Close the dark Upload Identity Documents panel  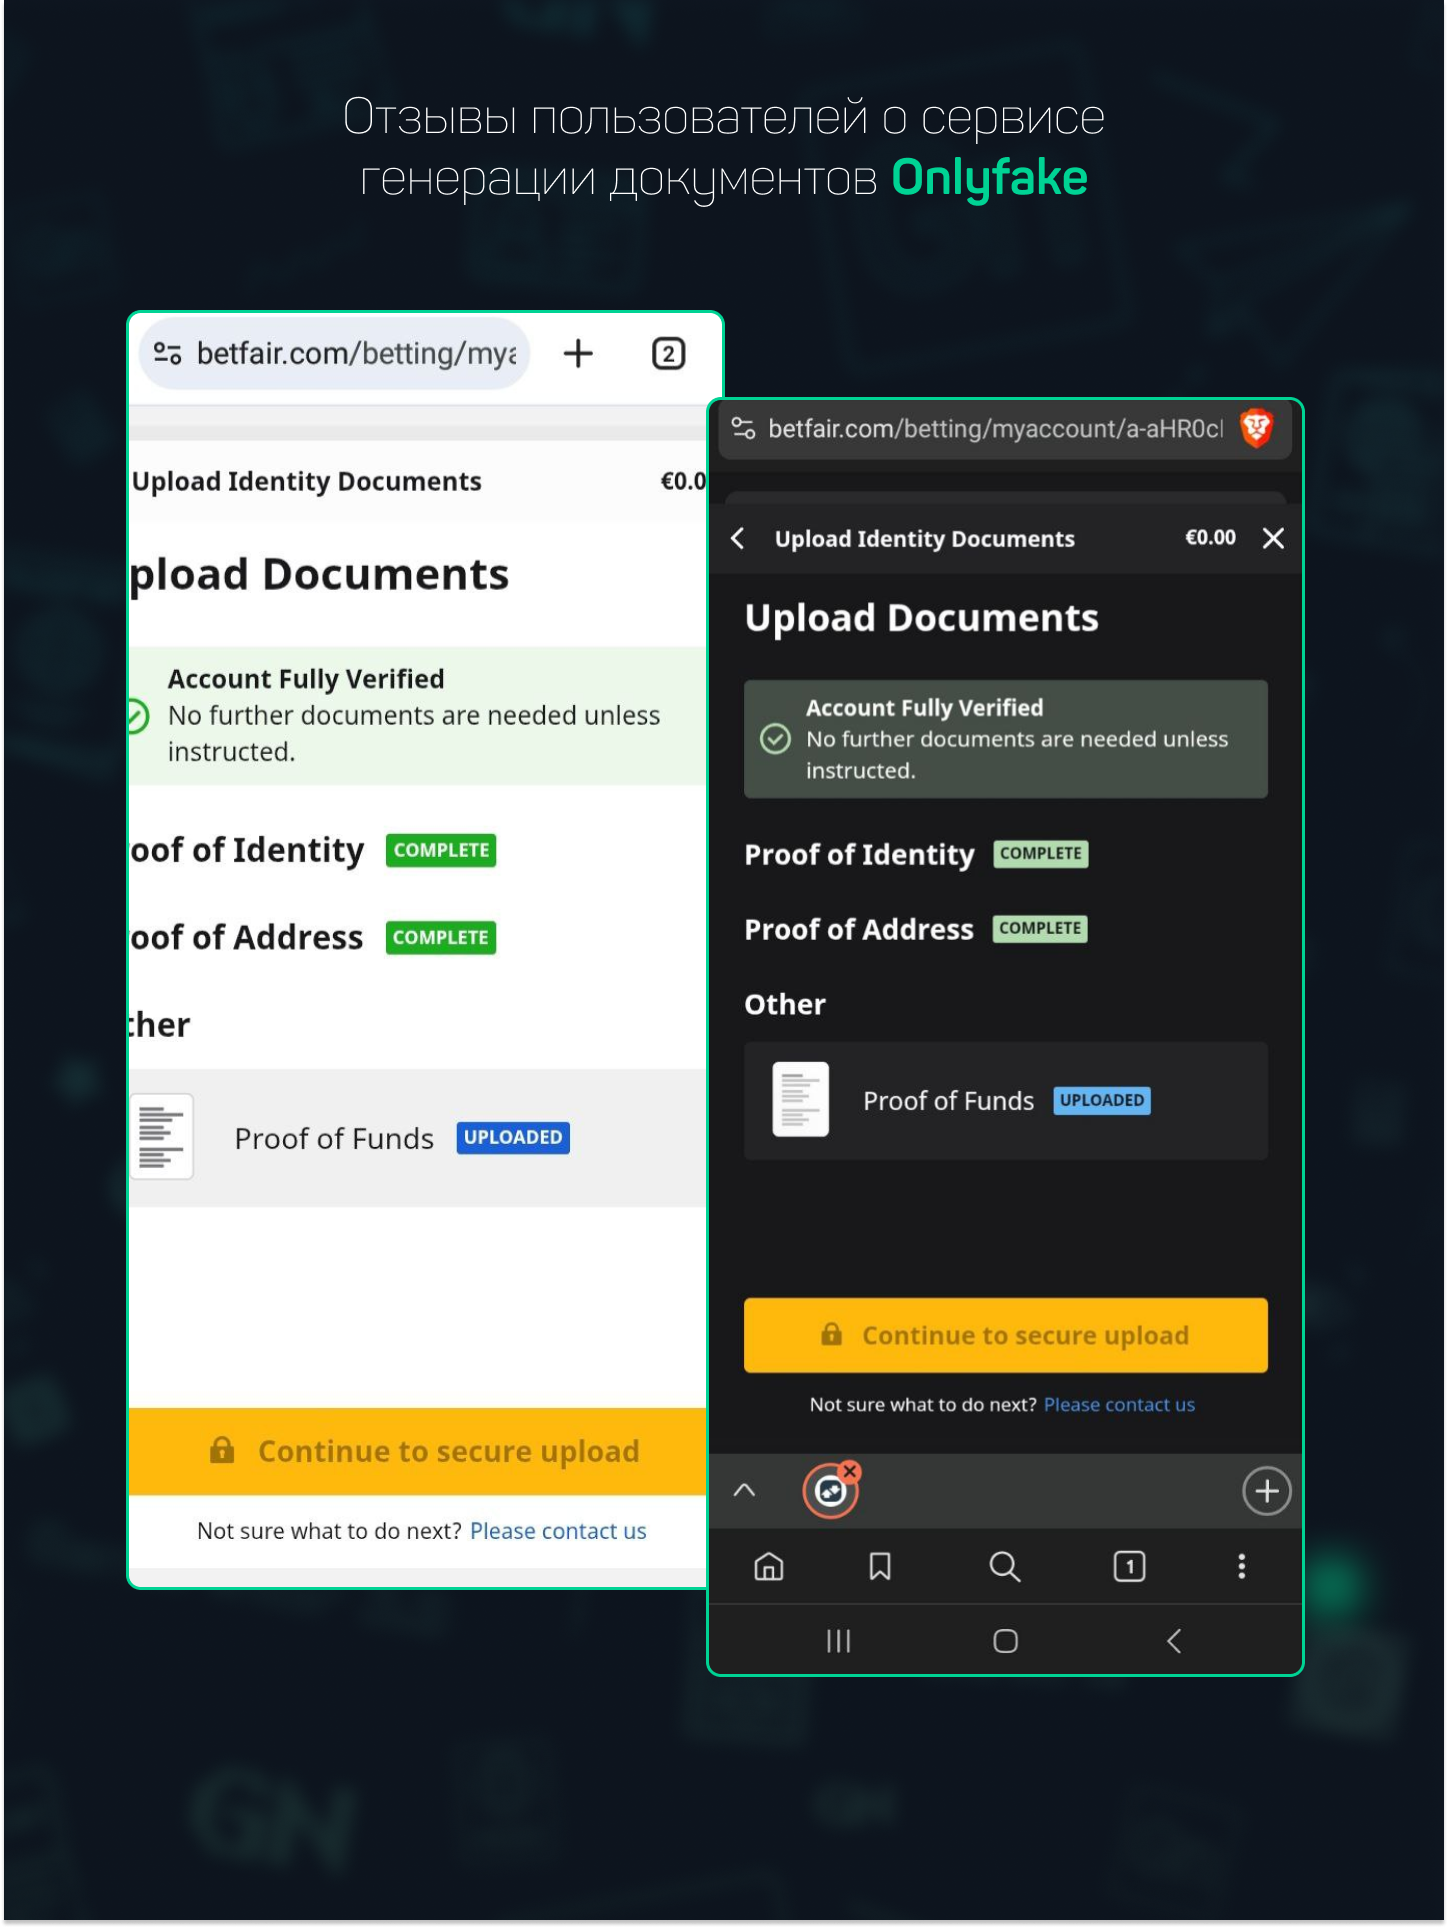tap(1273, 539)
